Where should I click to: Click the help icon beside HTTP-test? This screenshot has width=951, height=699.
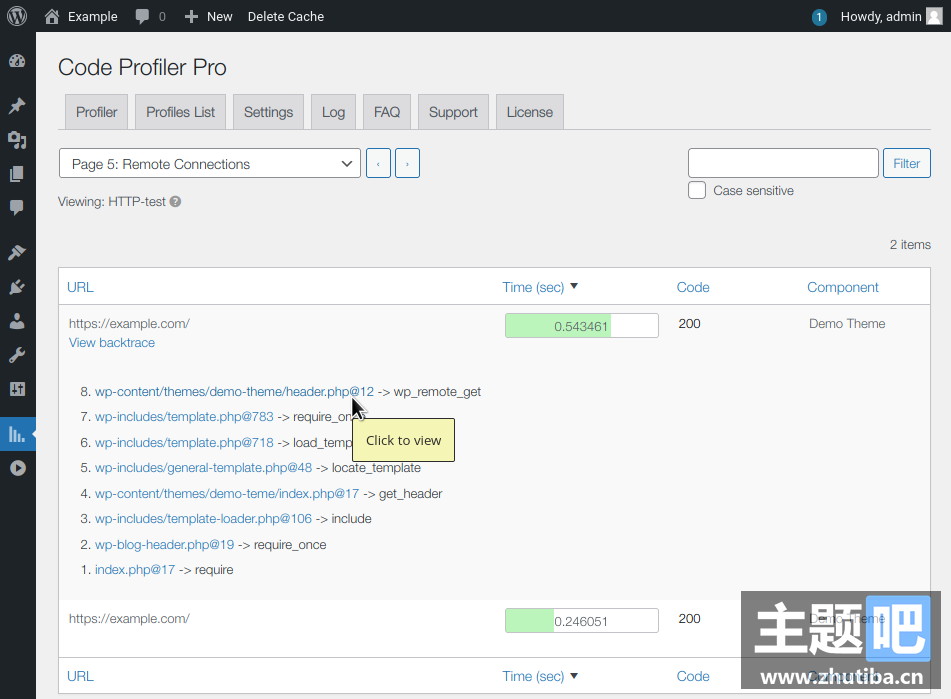click(x=175, y=202)
